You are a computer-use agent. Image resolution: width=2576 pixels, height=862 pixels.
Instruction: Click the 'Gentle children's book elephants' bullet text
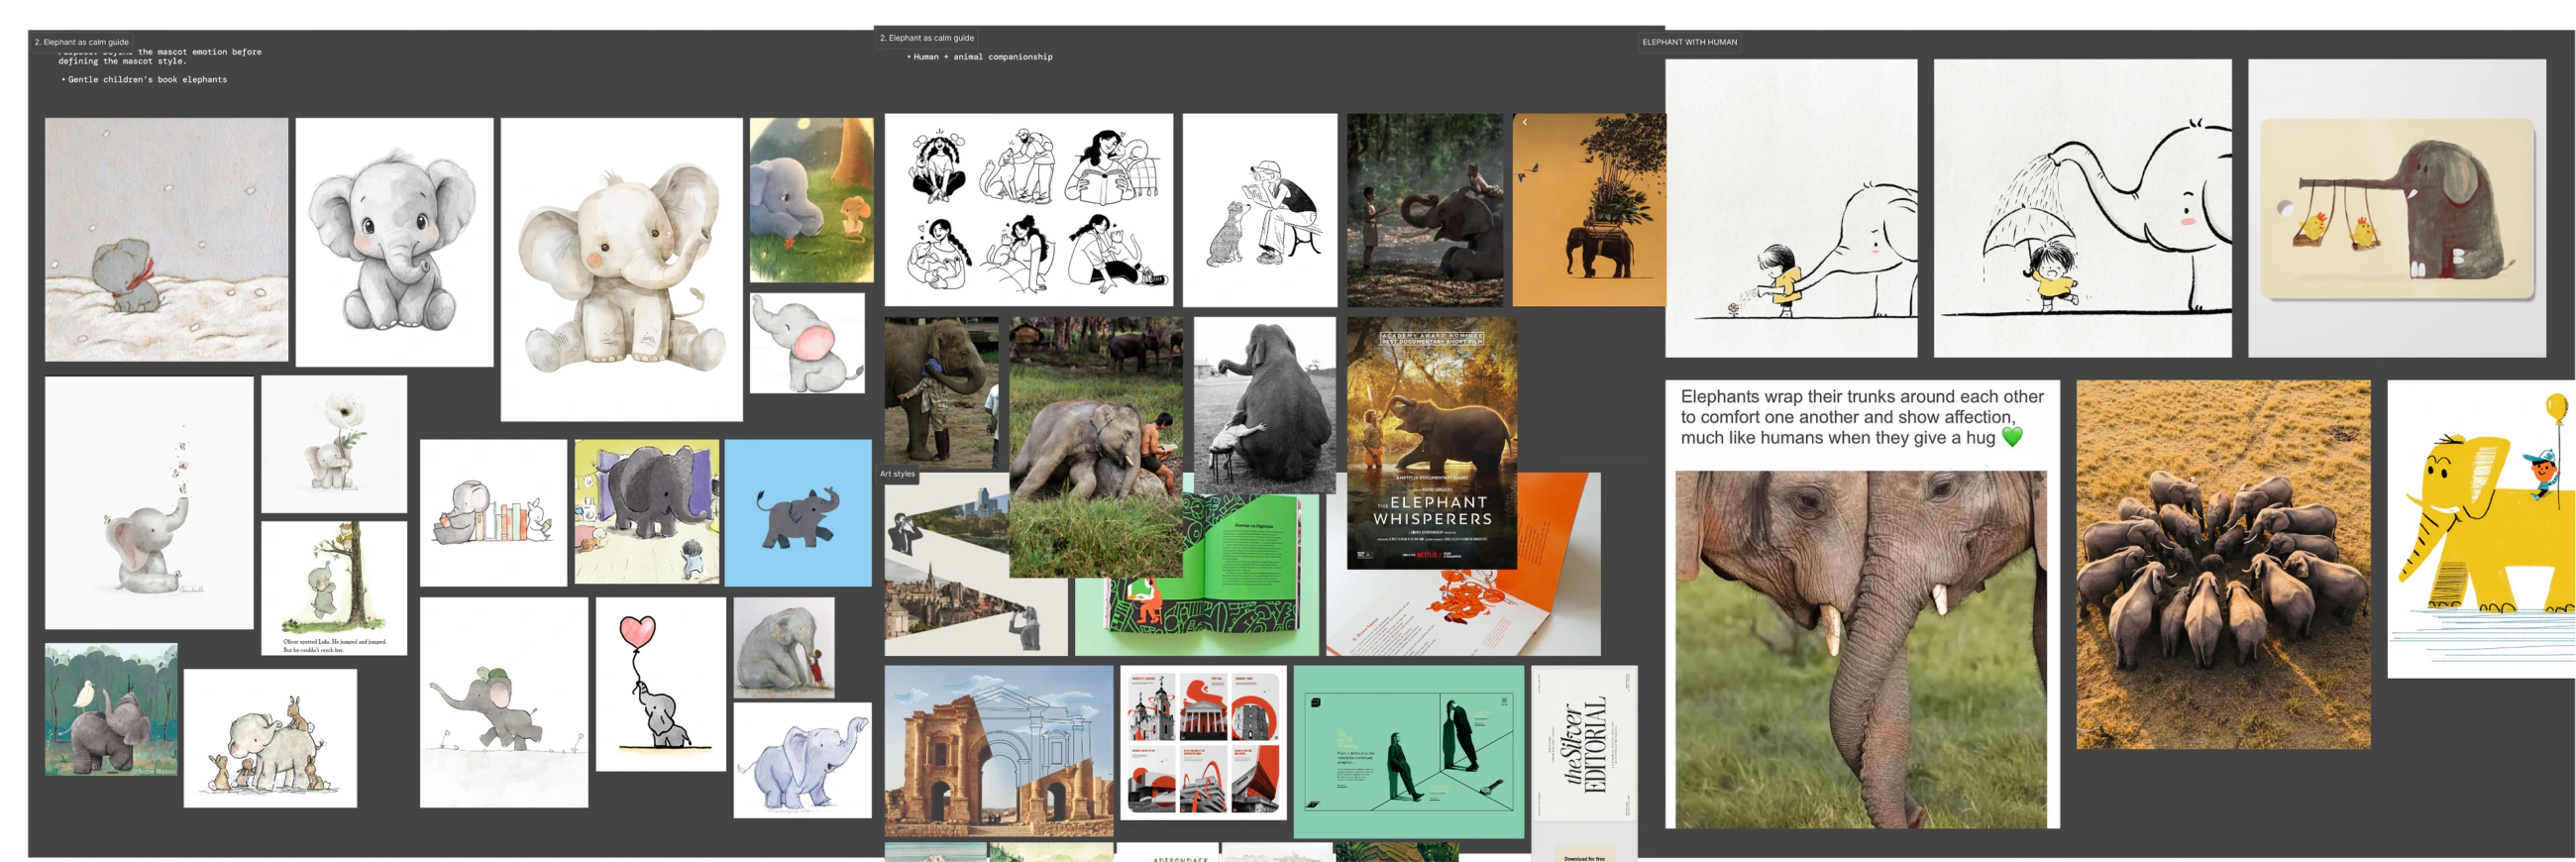[147, 80]
